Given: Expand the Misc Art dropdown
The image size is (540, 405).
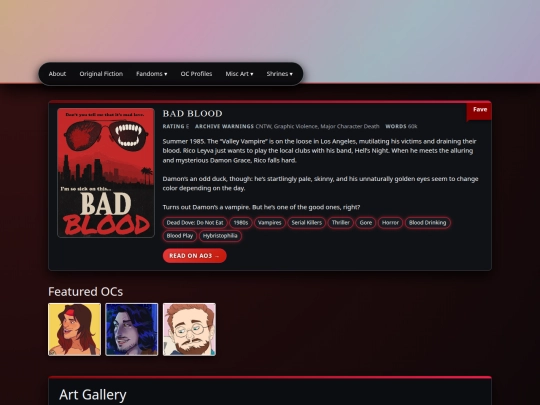Looking at the screenshot, I should click(239, 74).
